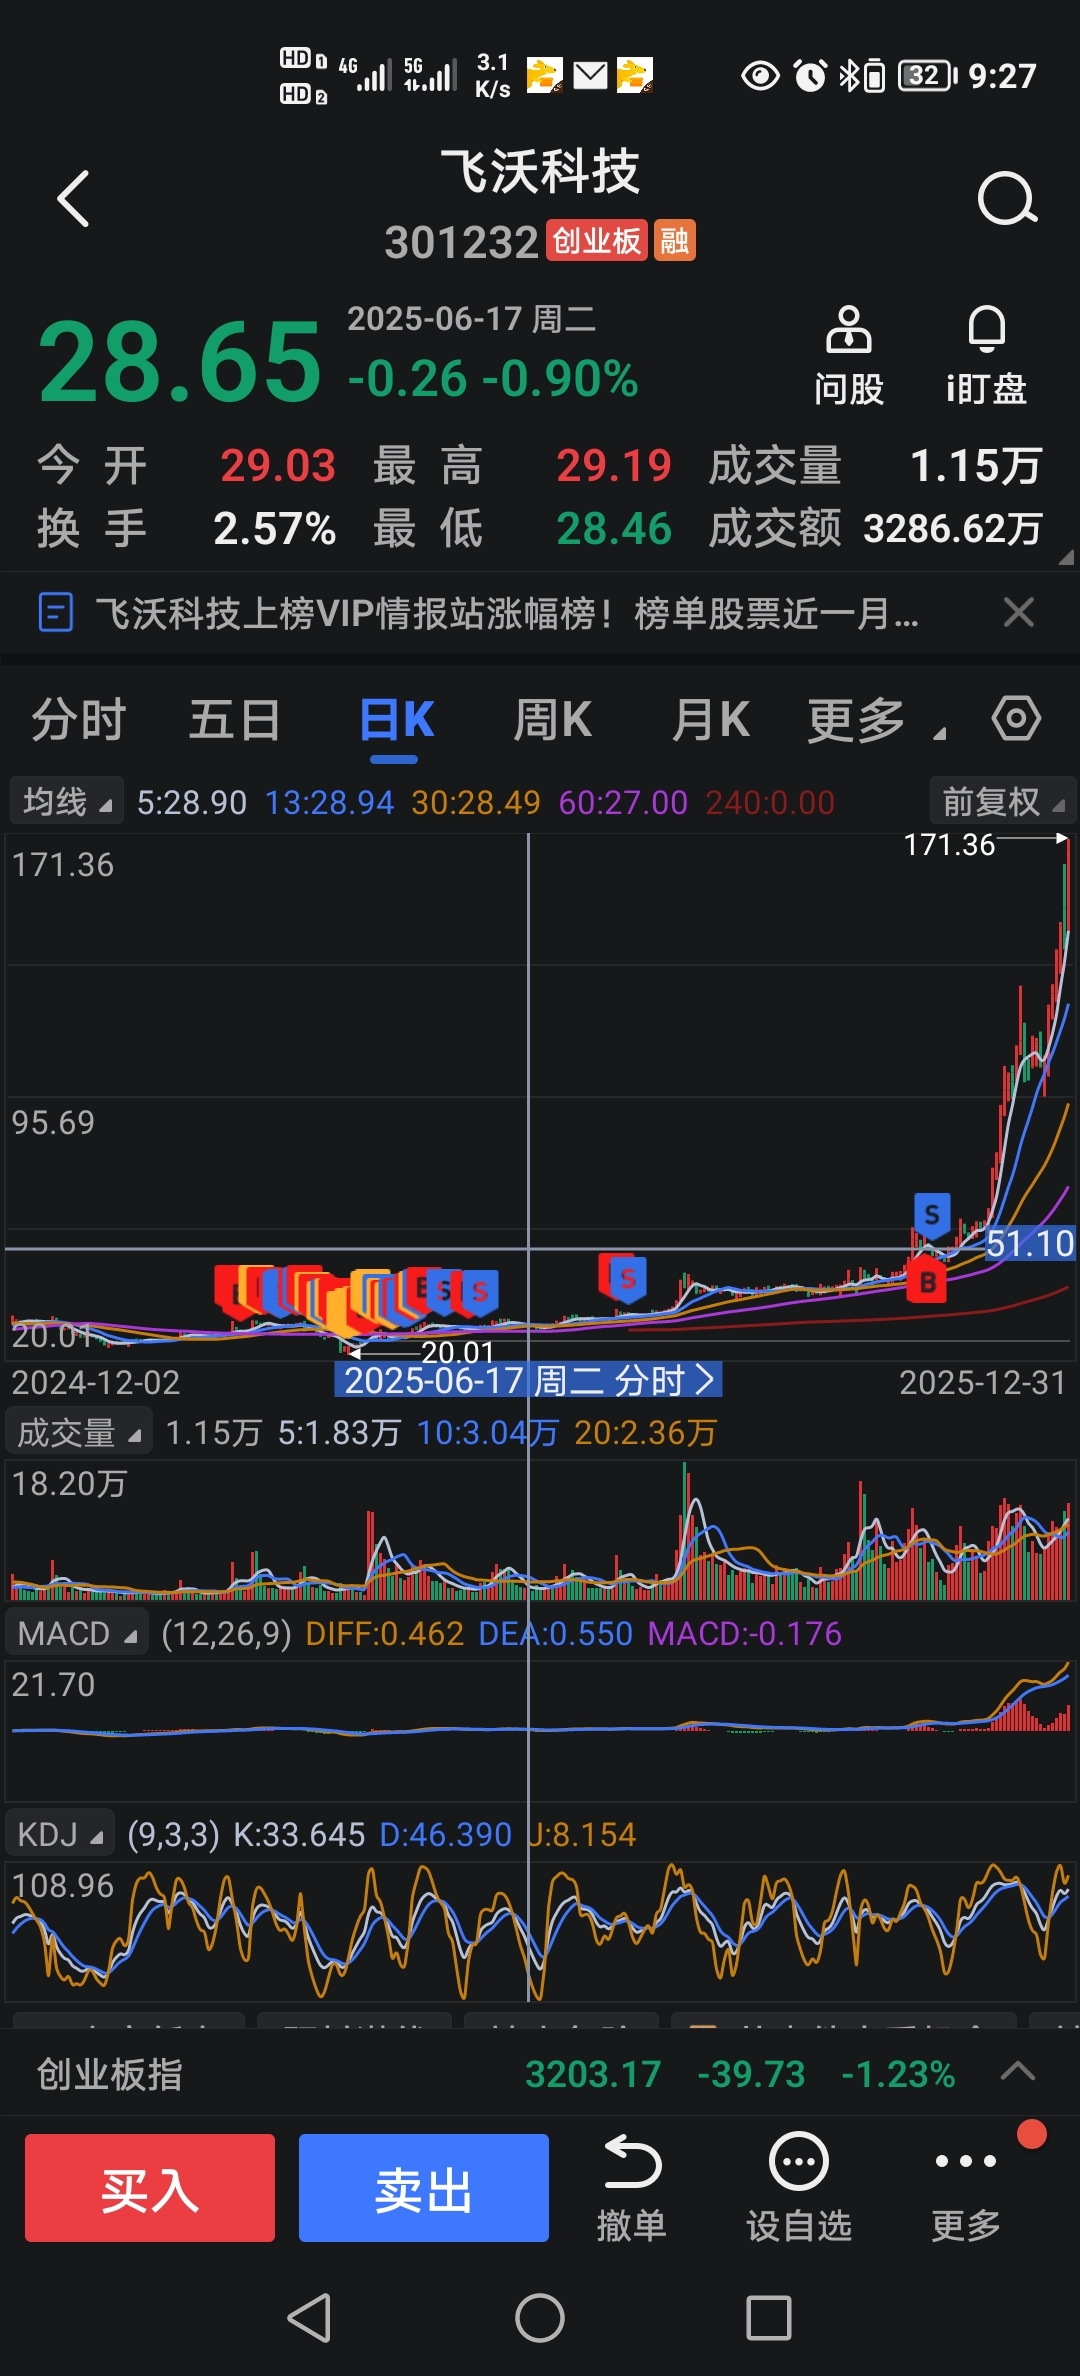This screenshot has height=2376, width=1080.
Task: Tap the S marker near chart center
Action: (626, 1278)
